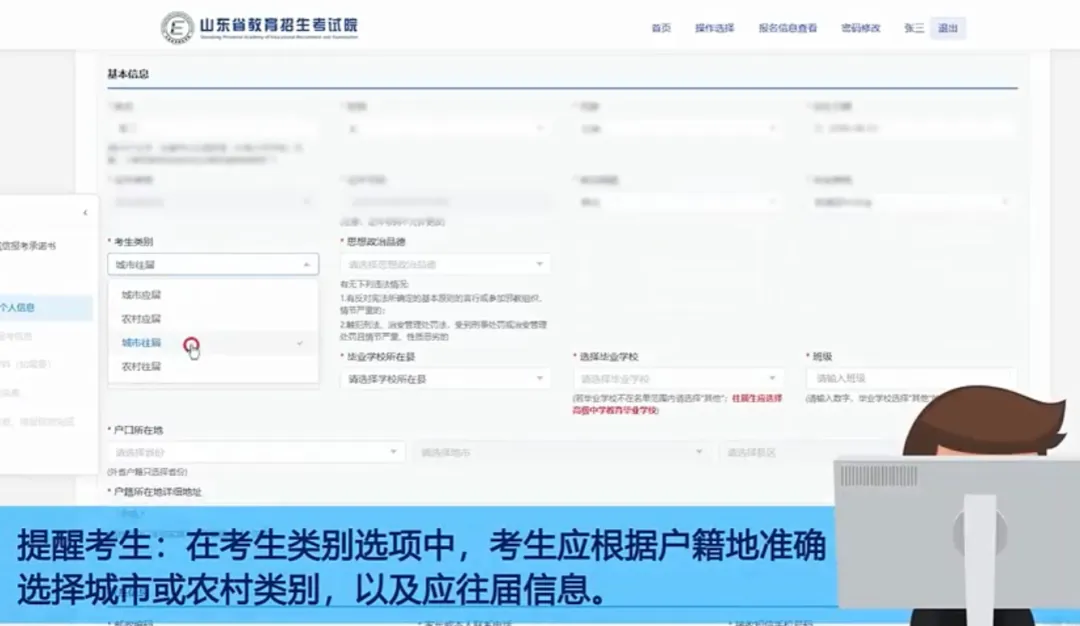The width and height of the screenshot is (1080, 626).
Task: Click the 户口所在地 field label
Action: pyautogui.click(x=136, y=430)
